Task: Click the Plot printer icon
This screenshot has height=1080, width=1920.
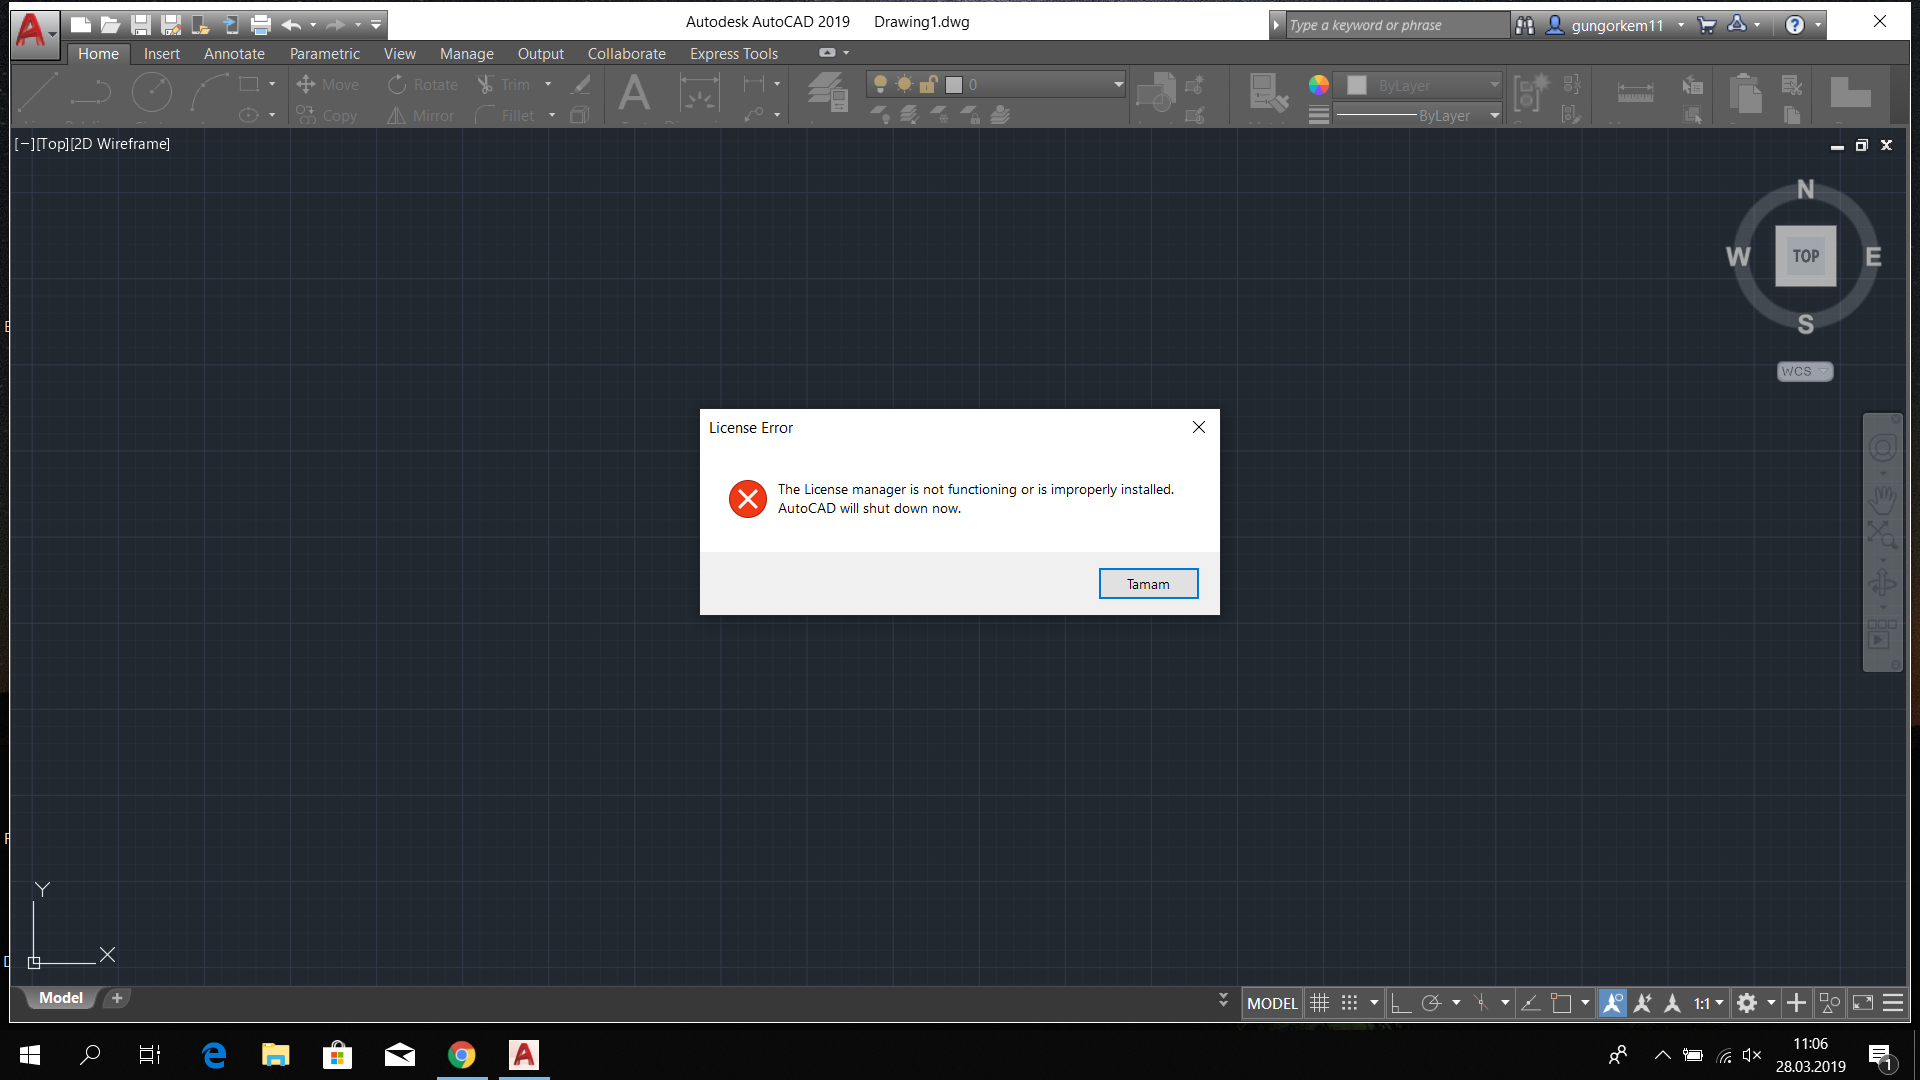Action: tap(261, 25)
